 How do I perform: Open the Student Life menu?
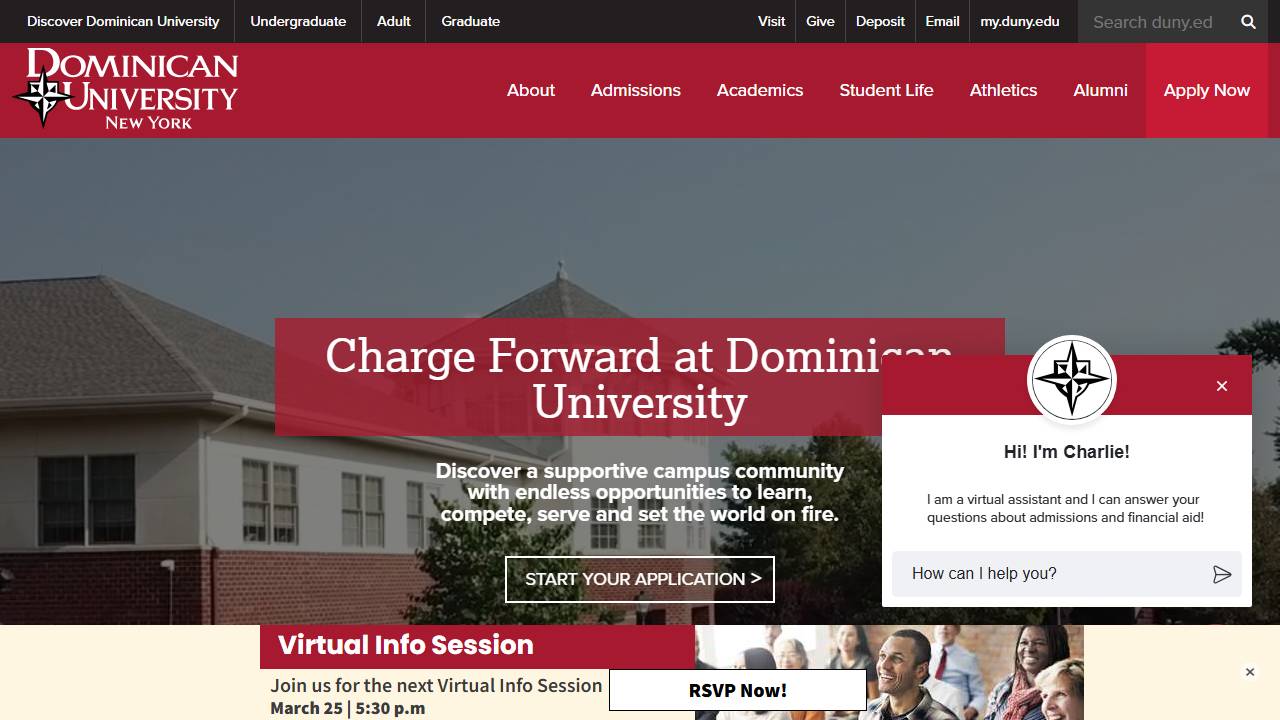click(886, 90)
